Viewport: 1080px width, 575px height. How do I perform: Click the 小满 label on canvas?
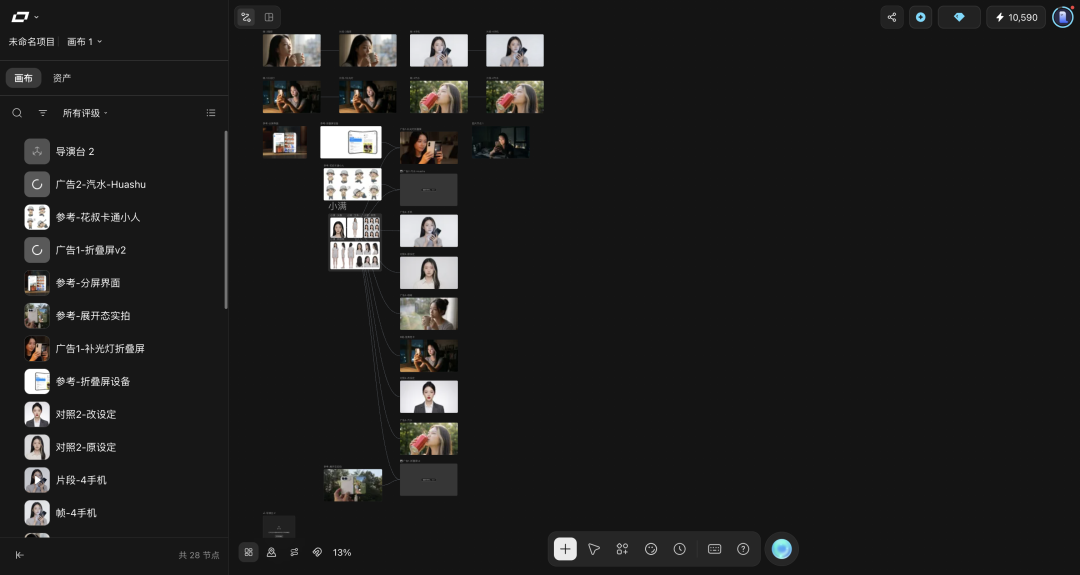click(x=338, y=206)
